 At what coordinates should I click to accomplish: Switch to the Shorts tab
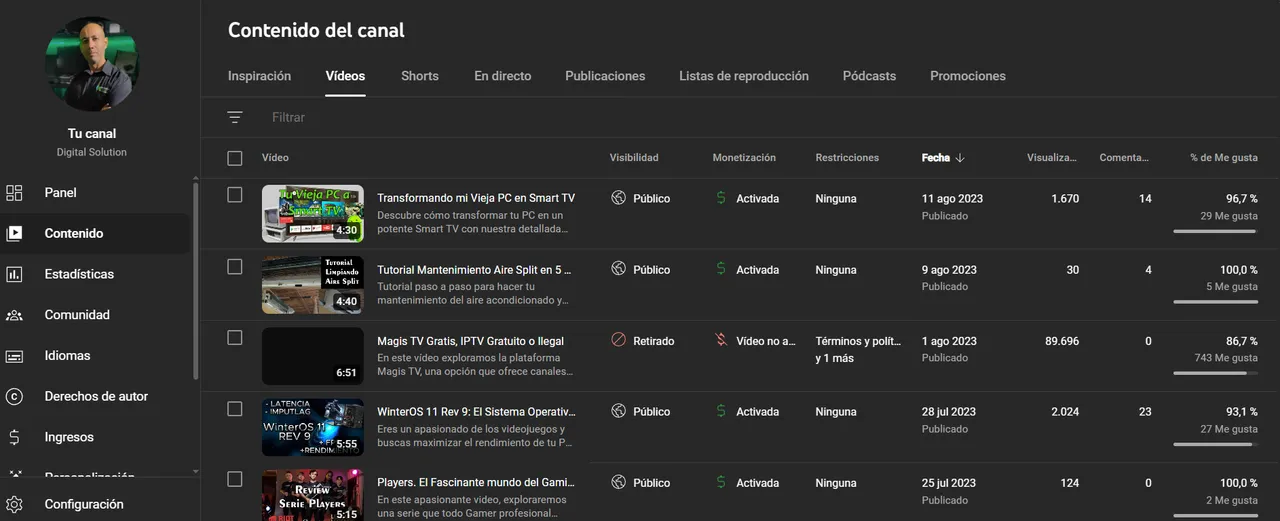420,76
